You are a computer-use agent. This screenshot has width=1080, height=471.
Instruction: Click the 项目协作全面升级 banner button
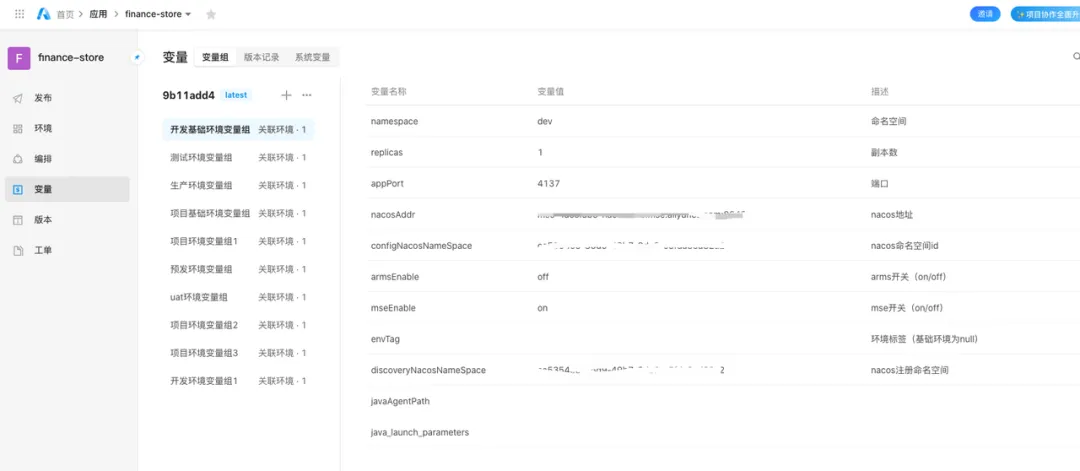pyautogui.click(x=1046, y=14)
